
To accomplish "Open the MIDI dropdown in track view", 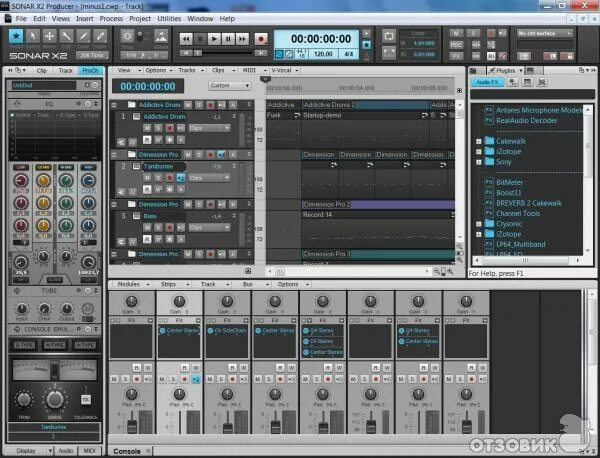I will tap(254, 70).
